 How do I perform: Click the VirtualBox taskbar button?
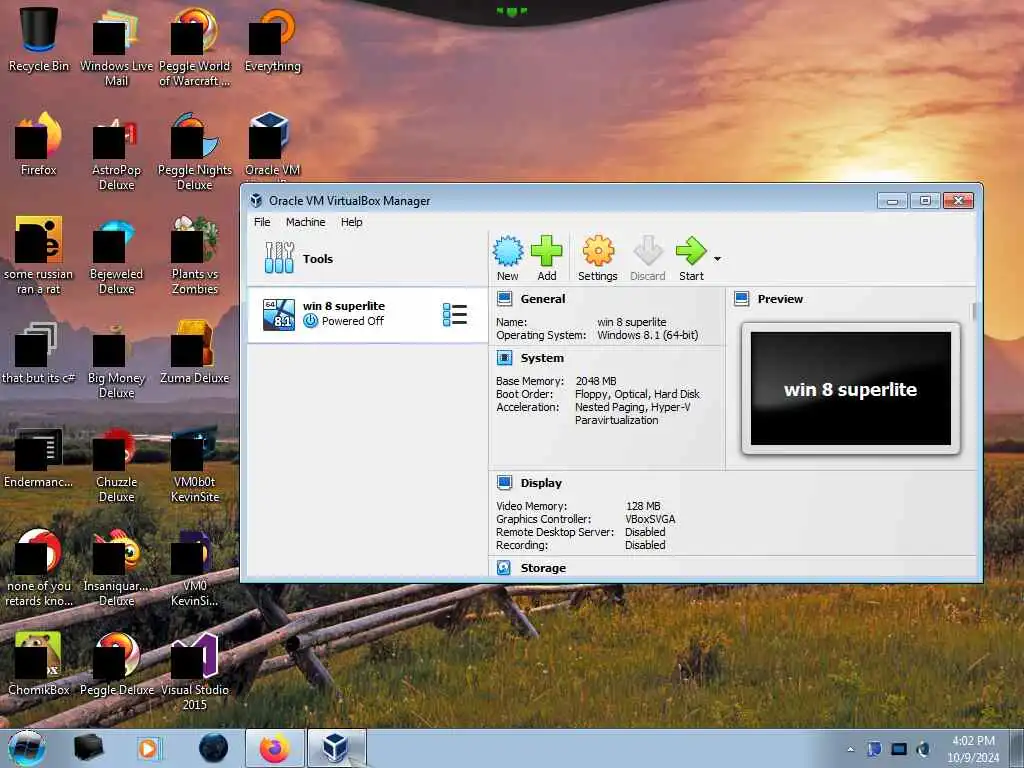click(x=336, y=748)
